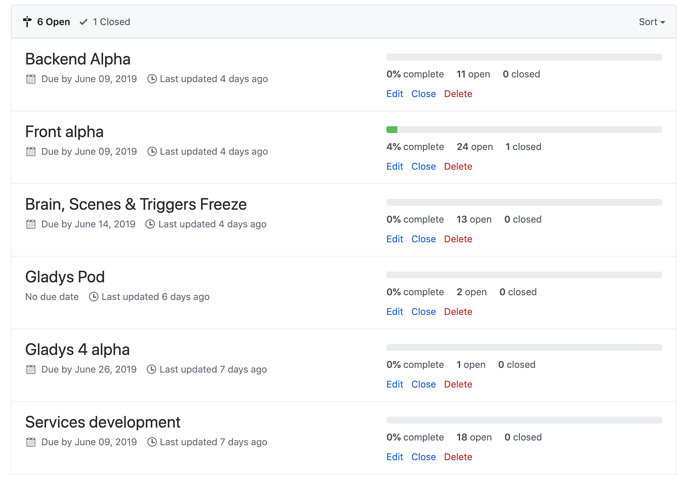Edit the Backend Alpha milestone
Viewport: 690px width, 488px height.
tap(395, 94)
